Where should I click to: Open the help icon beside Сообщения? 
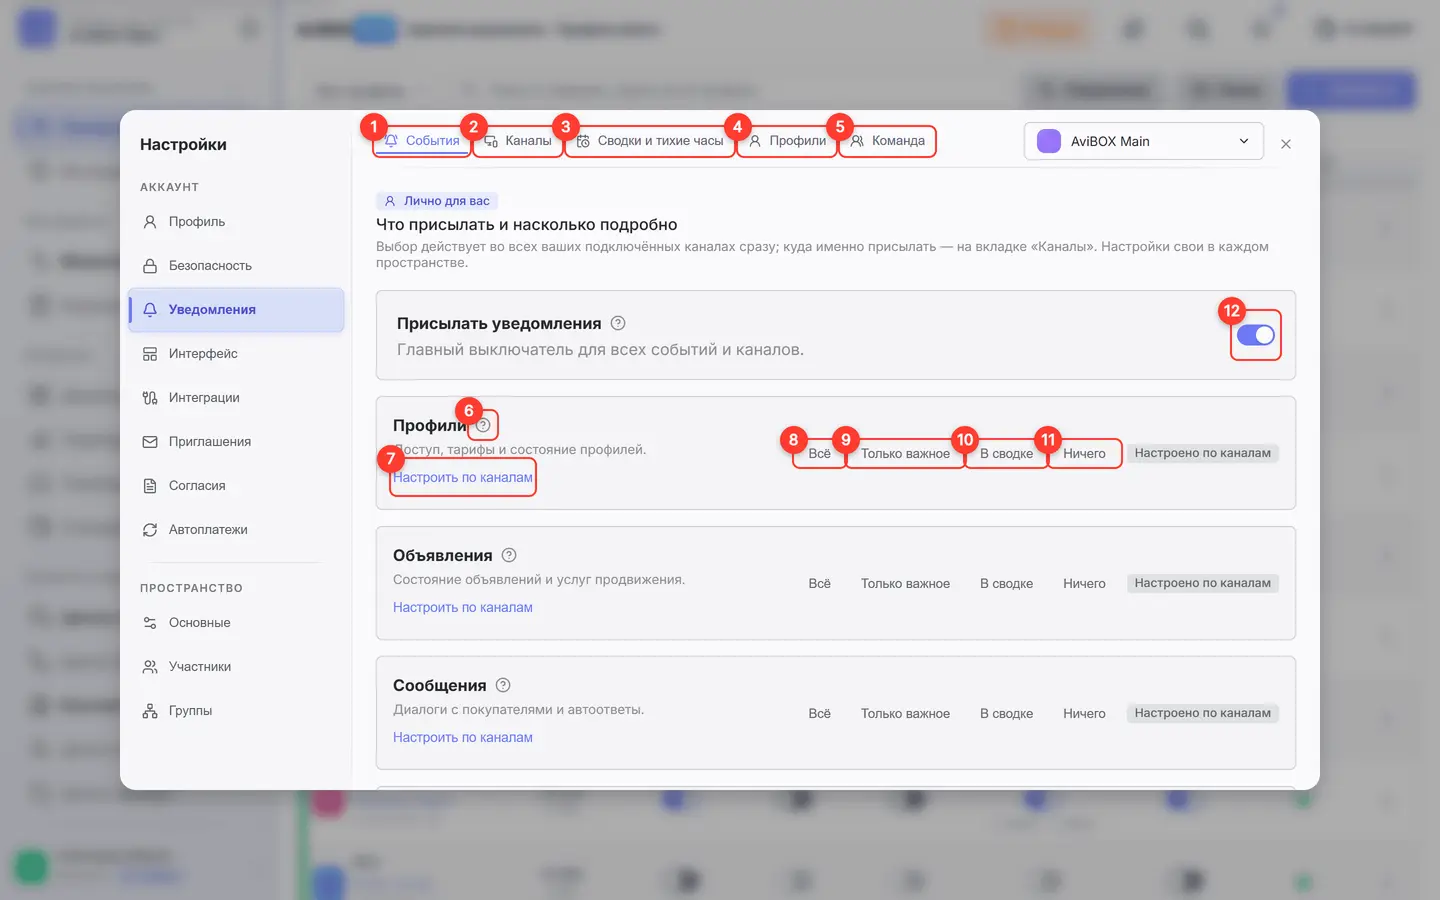503,685
